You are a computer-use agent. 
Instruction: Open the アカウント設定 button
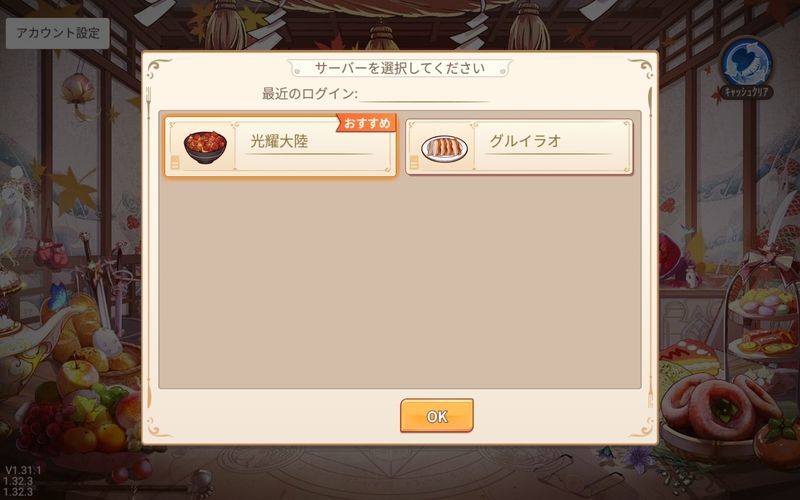tap(58, 33)
